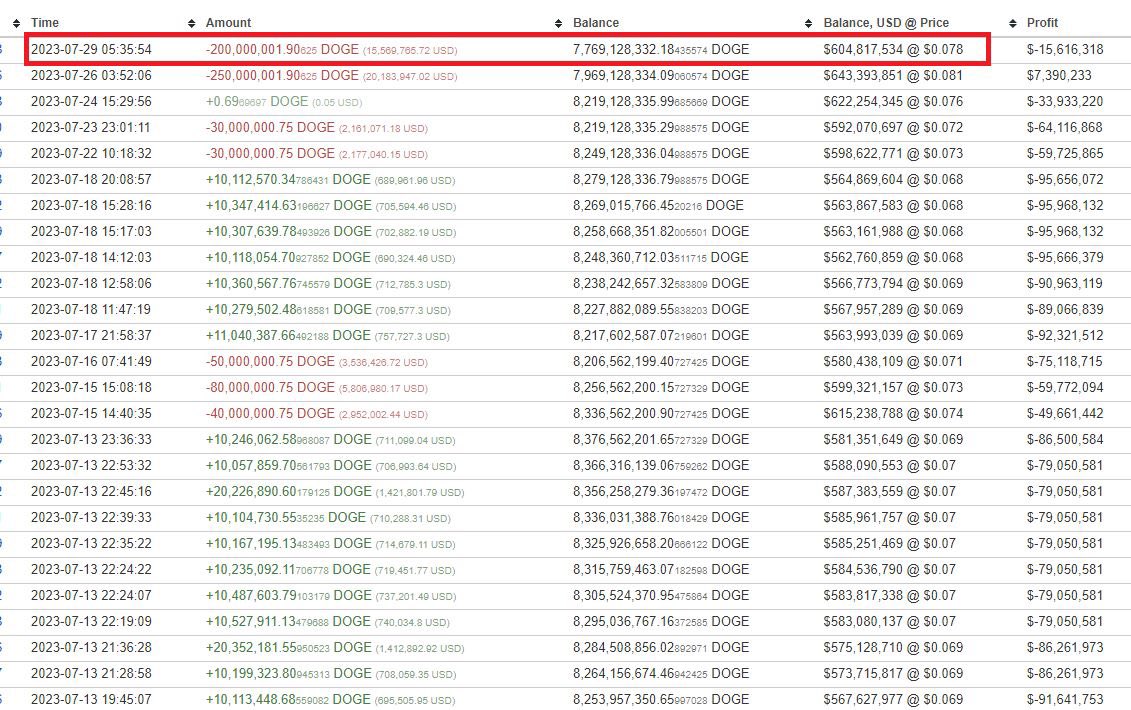Sort table by Time column arrows
The image size is (1131, 710).
pyautogui.click(x=17, y=24)
